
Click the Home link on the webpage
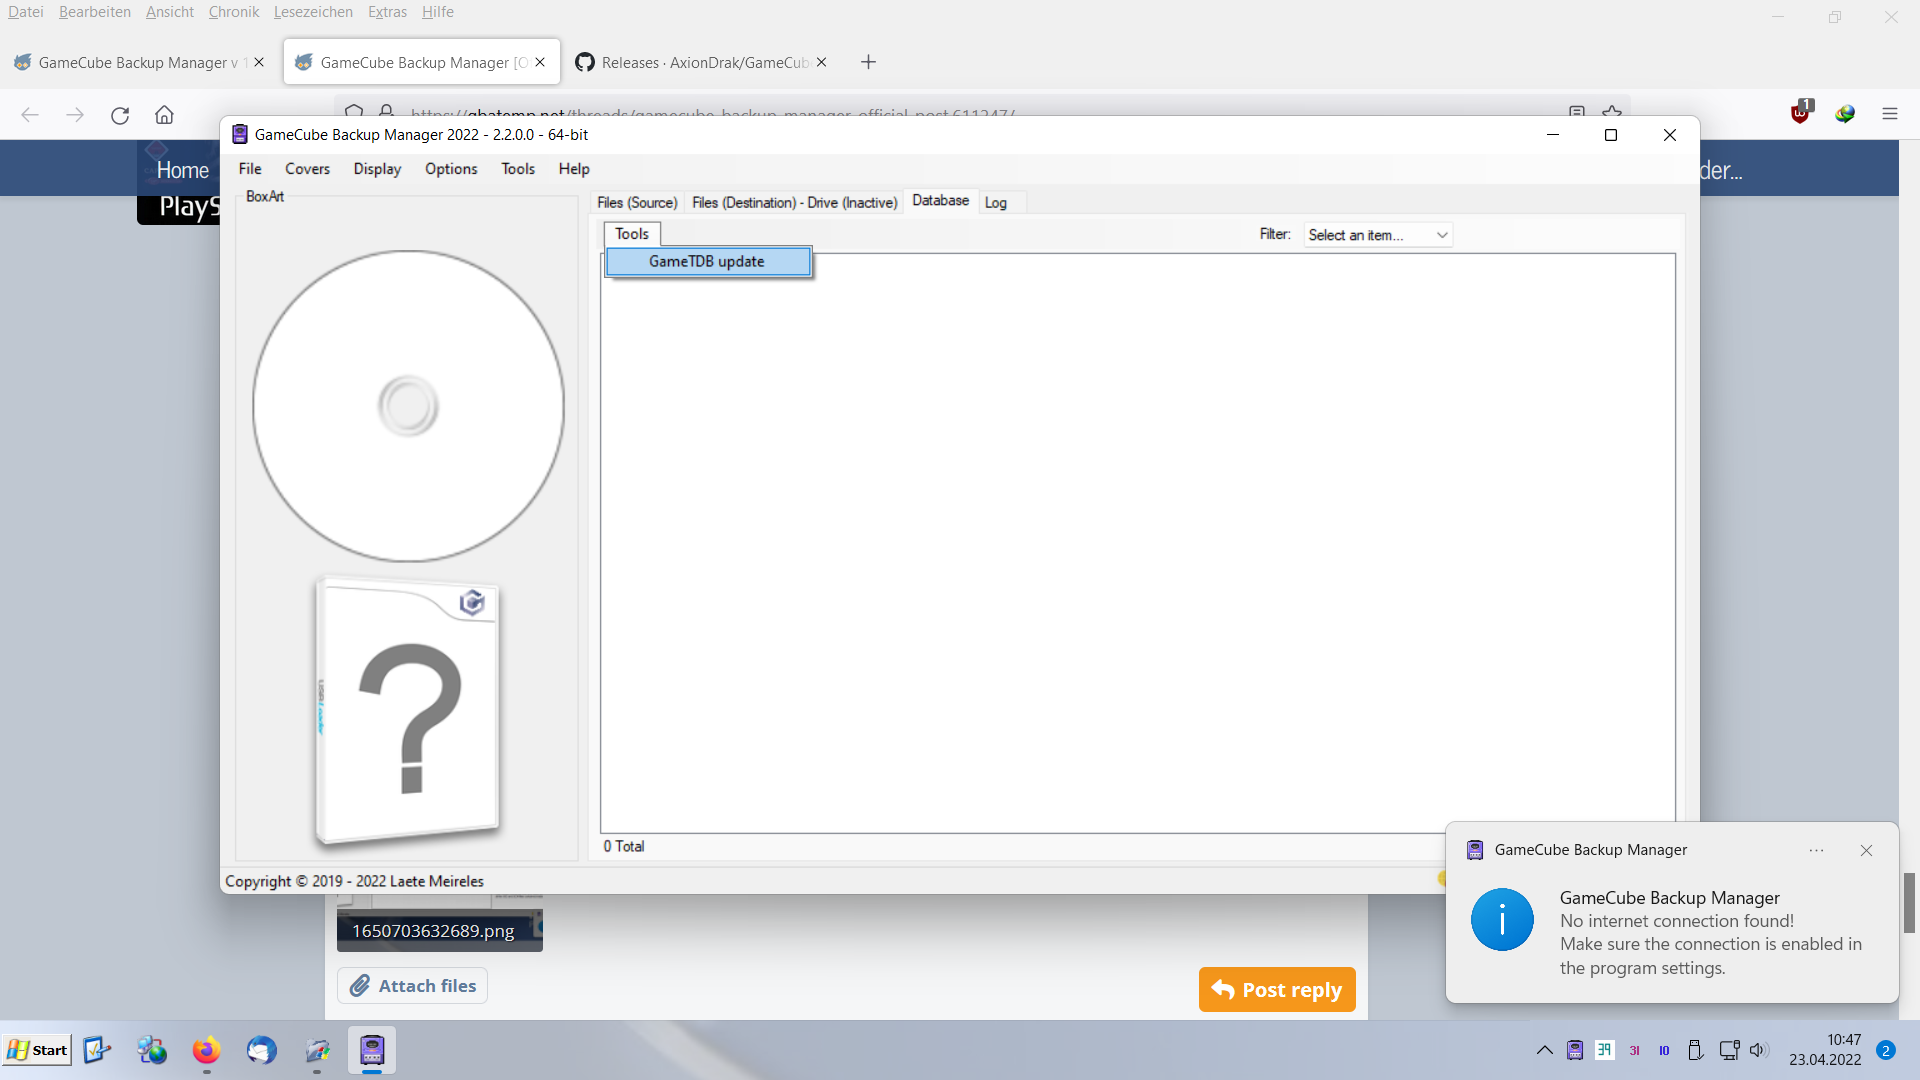pos(182,170)
